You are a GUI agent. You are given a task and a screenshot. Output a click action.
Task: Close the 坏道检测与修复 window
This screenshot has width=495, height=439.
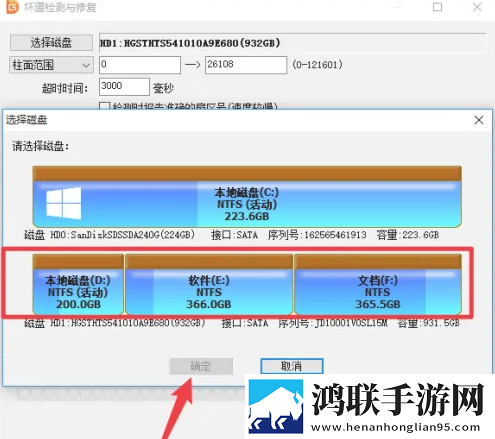coord(477,7)
